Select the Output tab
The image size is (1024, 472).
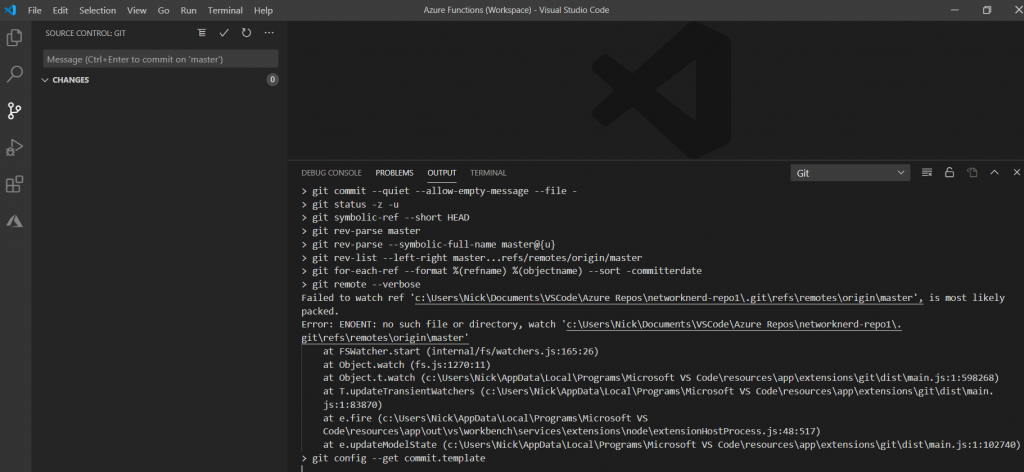coord(442,173)
